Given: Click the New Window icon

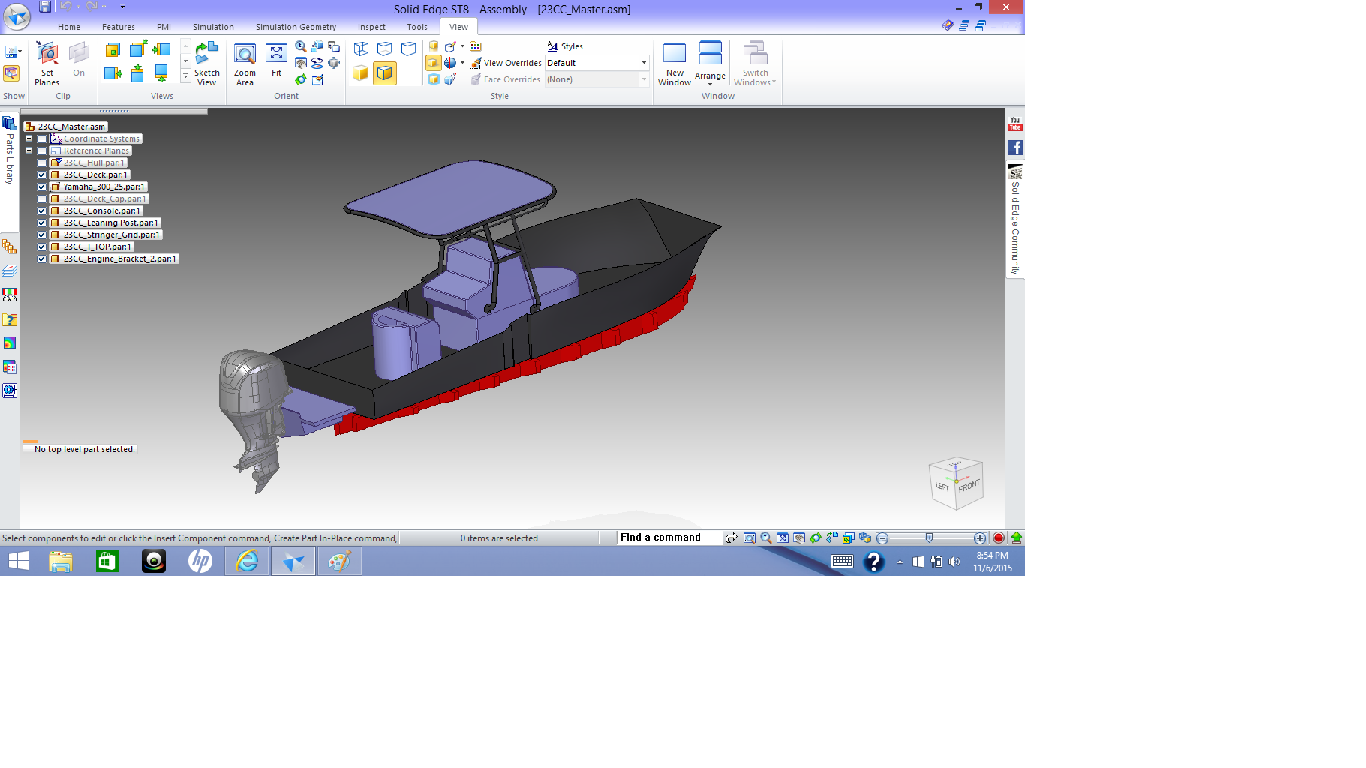Looking at the screenshot, I should (x=675, y=62).
